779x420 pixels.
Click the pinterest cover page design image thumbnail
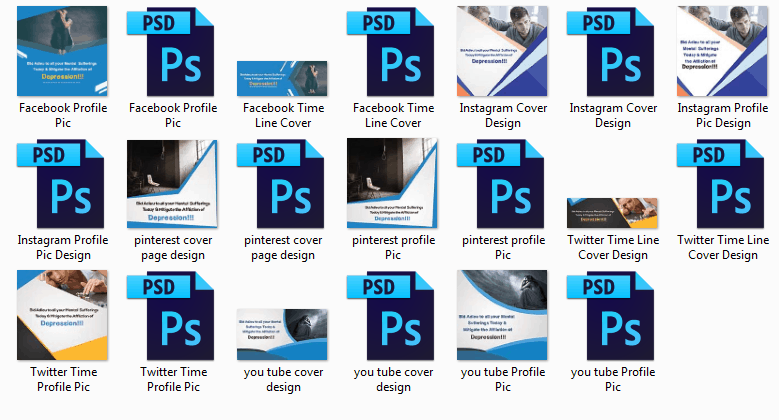[173, 185]
